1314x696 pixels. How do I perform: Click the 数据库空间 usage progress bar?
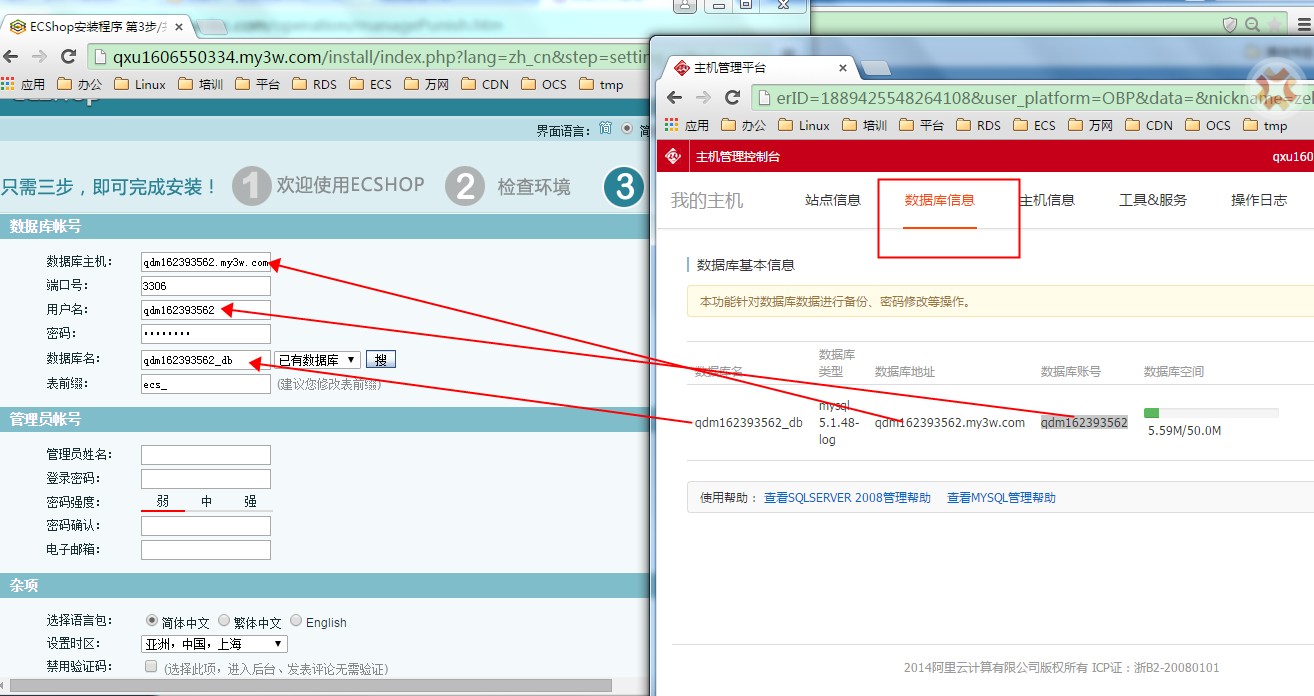pos(1210,413)
